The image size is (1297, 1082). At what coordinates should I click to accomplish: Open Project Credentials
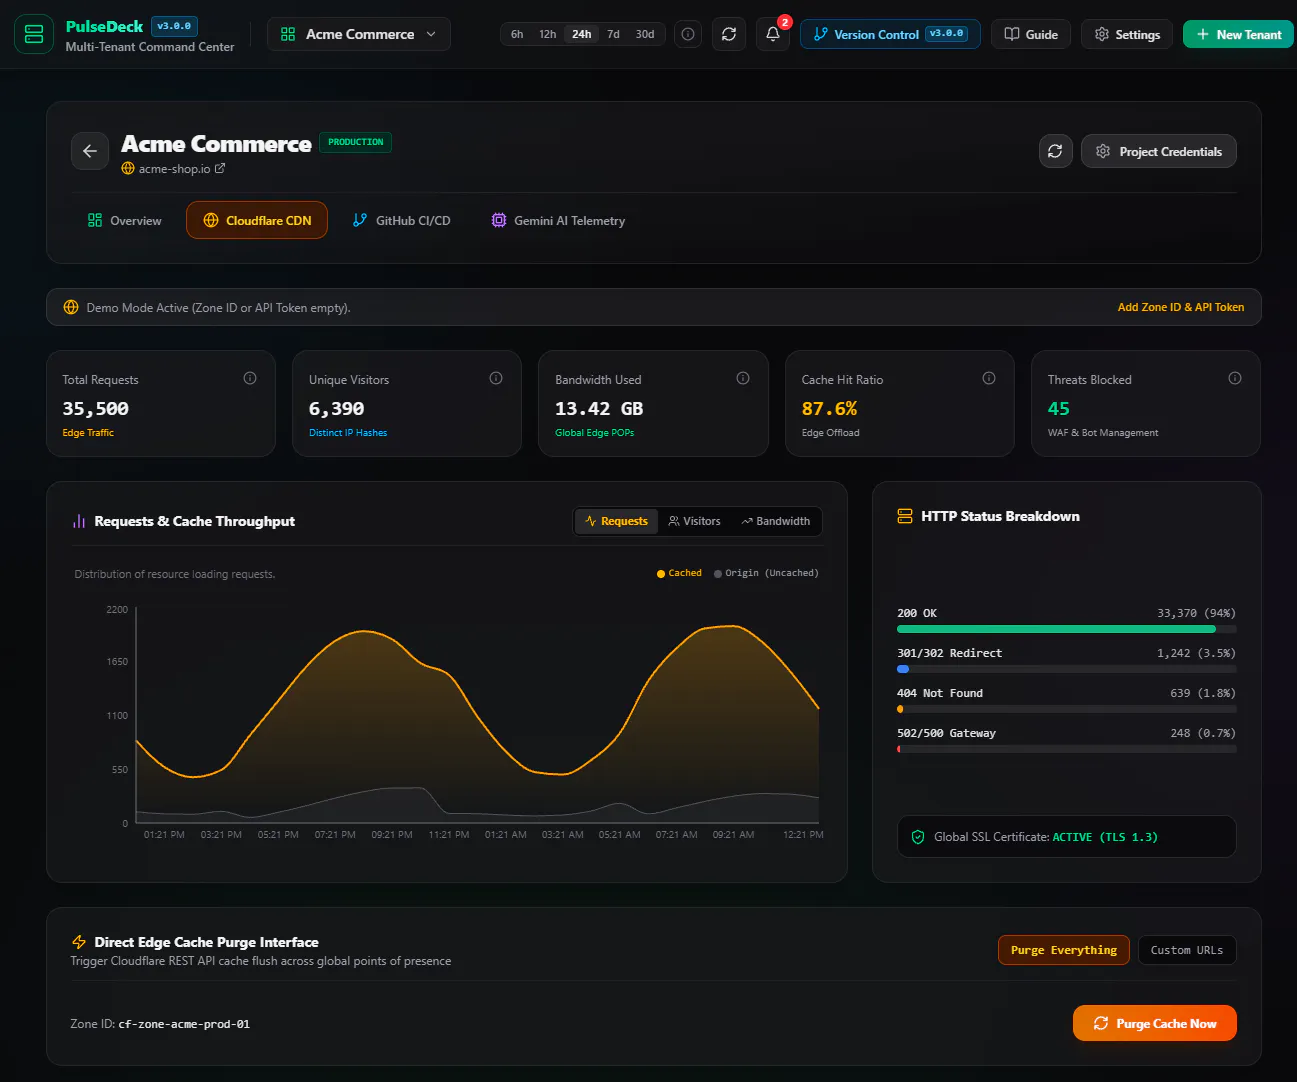coord(1159,151)
